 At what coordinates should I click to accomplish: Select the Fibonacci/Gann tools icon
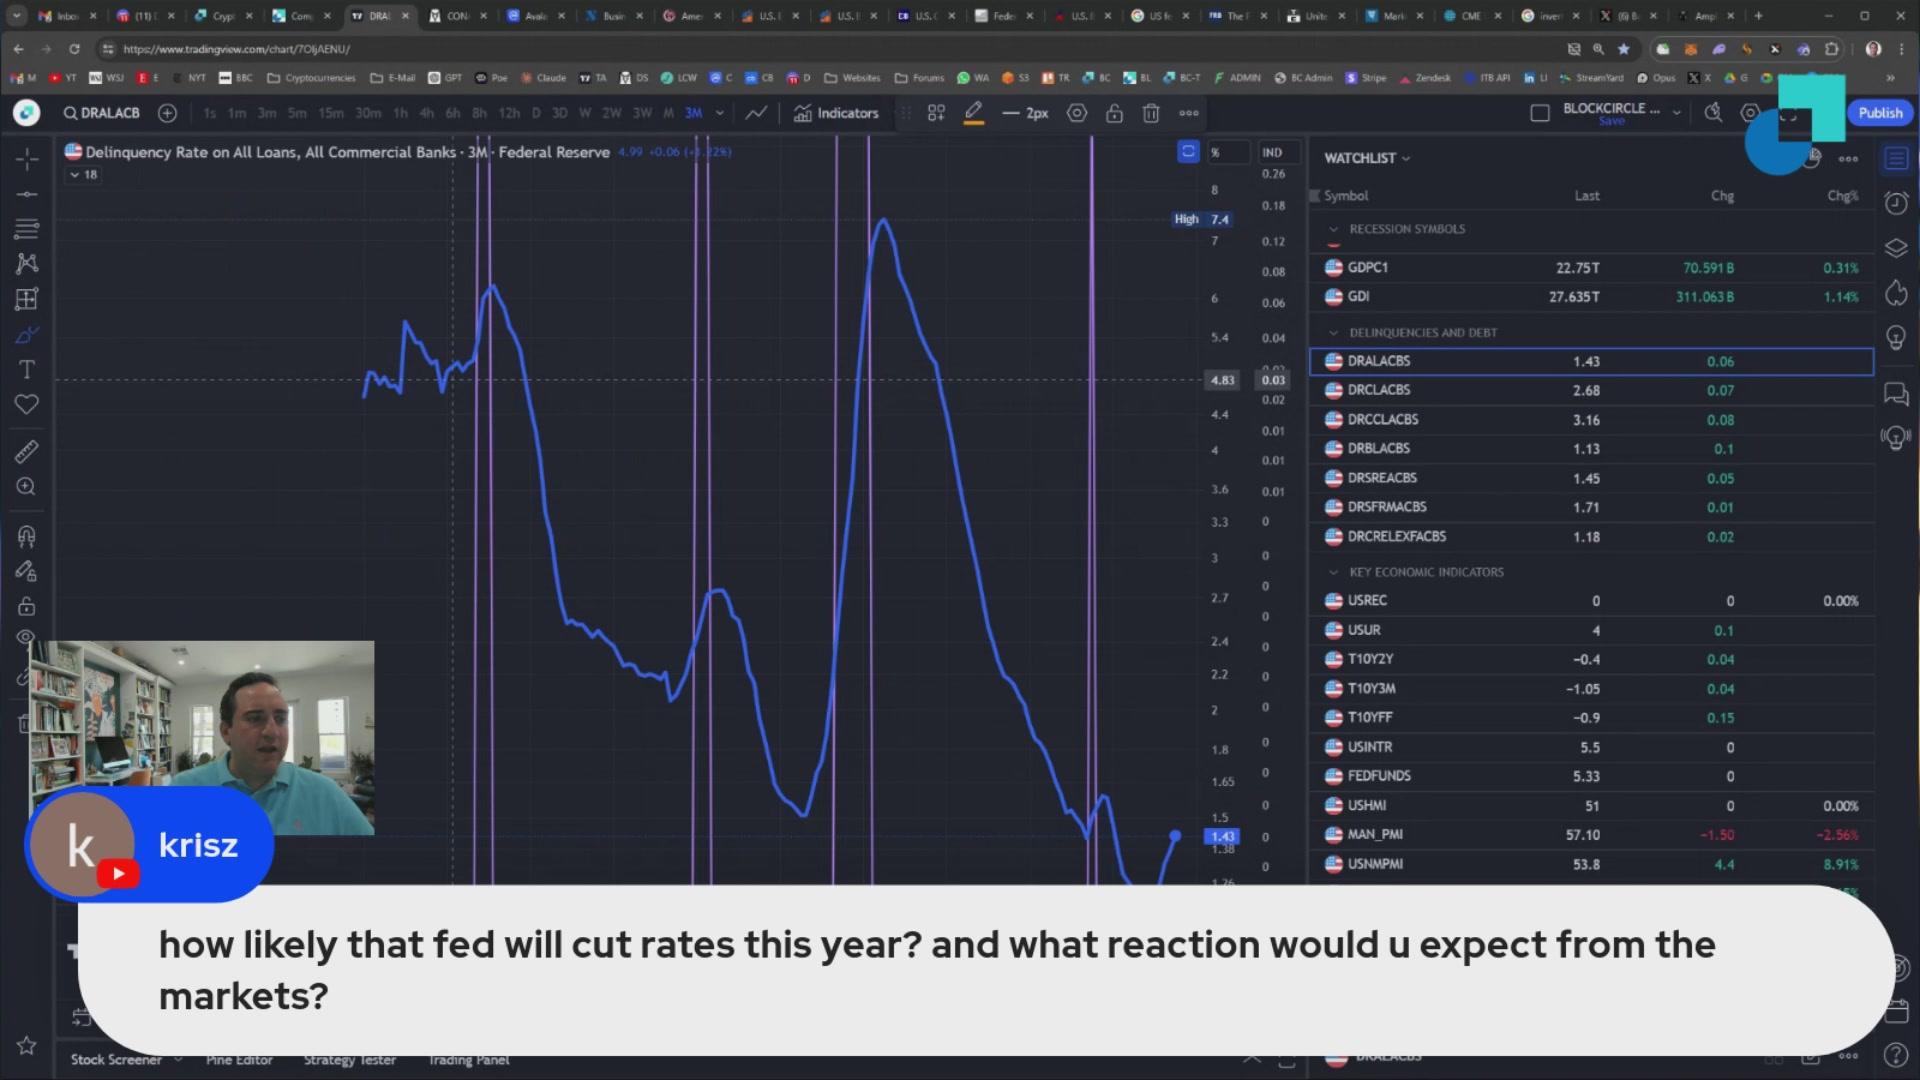tap(27, 228)
